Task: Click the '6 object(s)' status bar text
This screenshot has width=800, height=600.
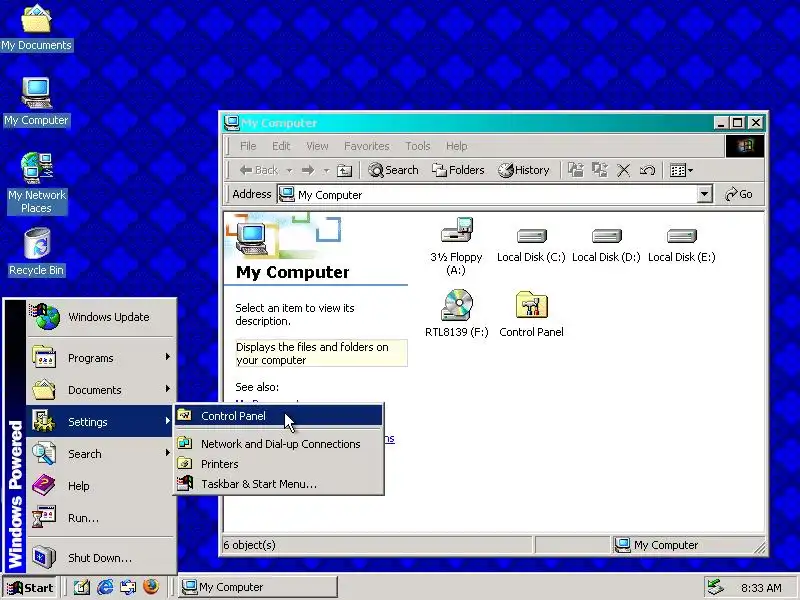Action: tap(249, 545)
